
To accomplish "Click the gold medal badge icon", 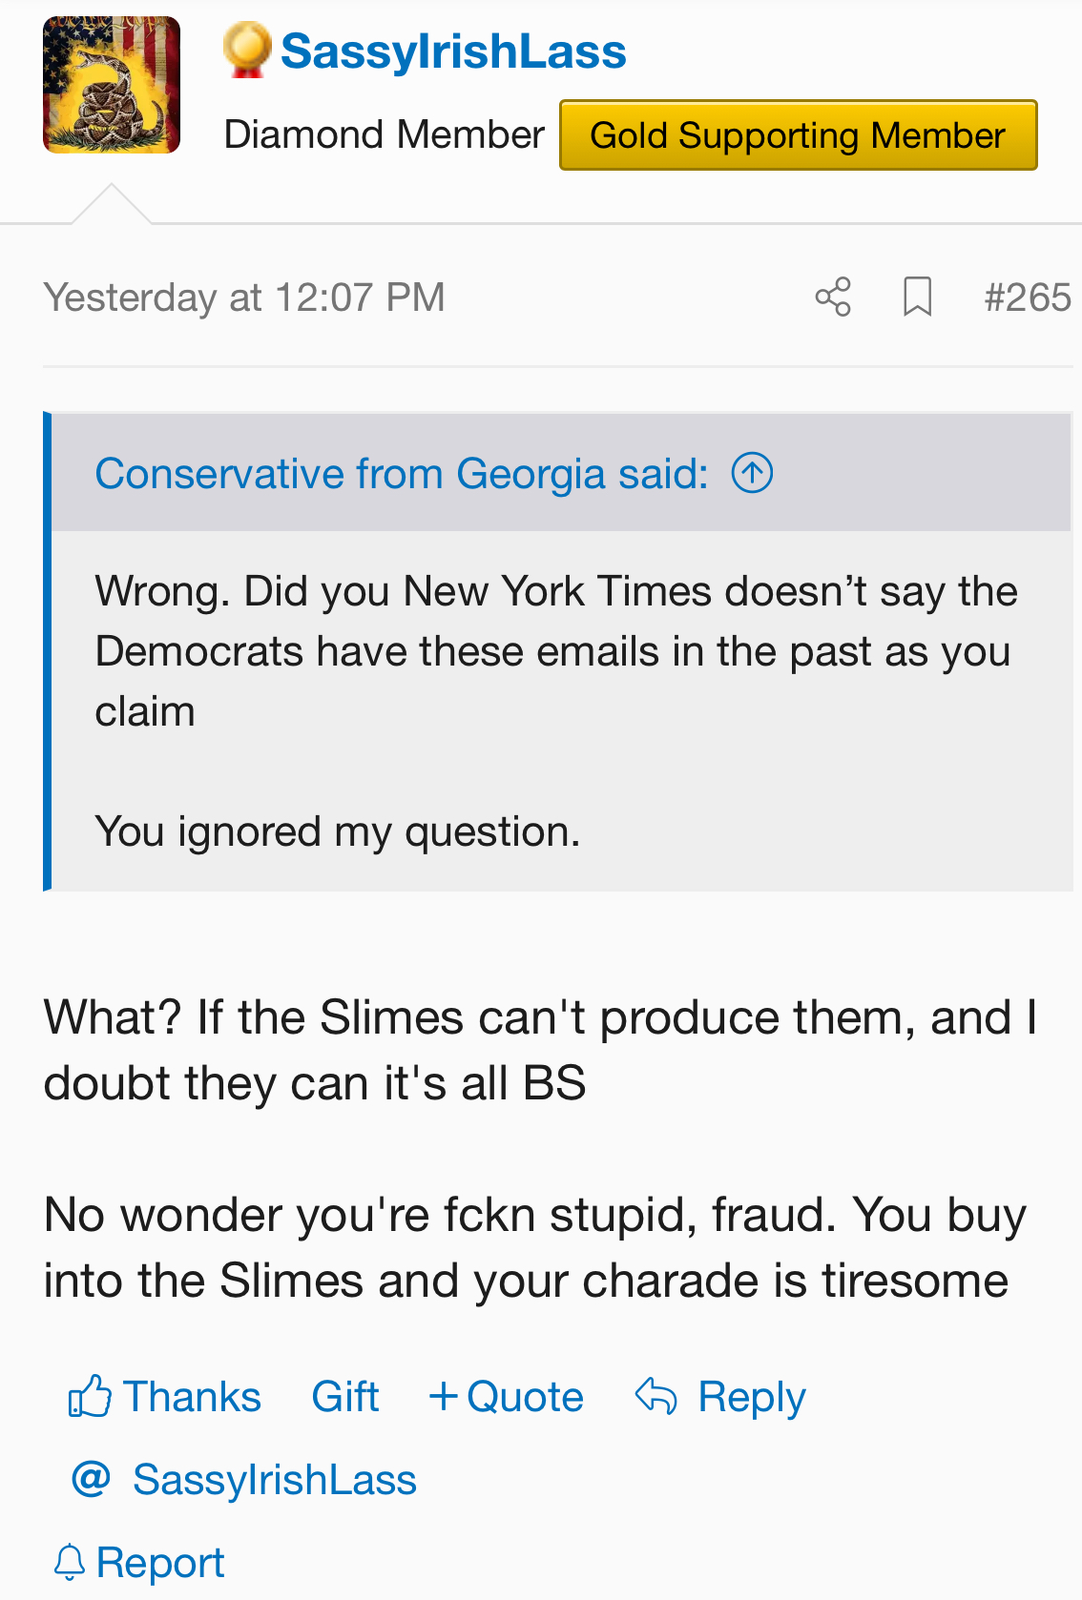I will point(246,50).
